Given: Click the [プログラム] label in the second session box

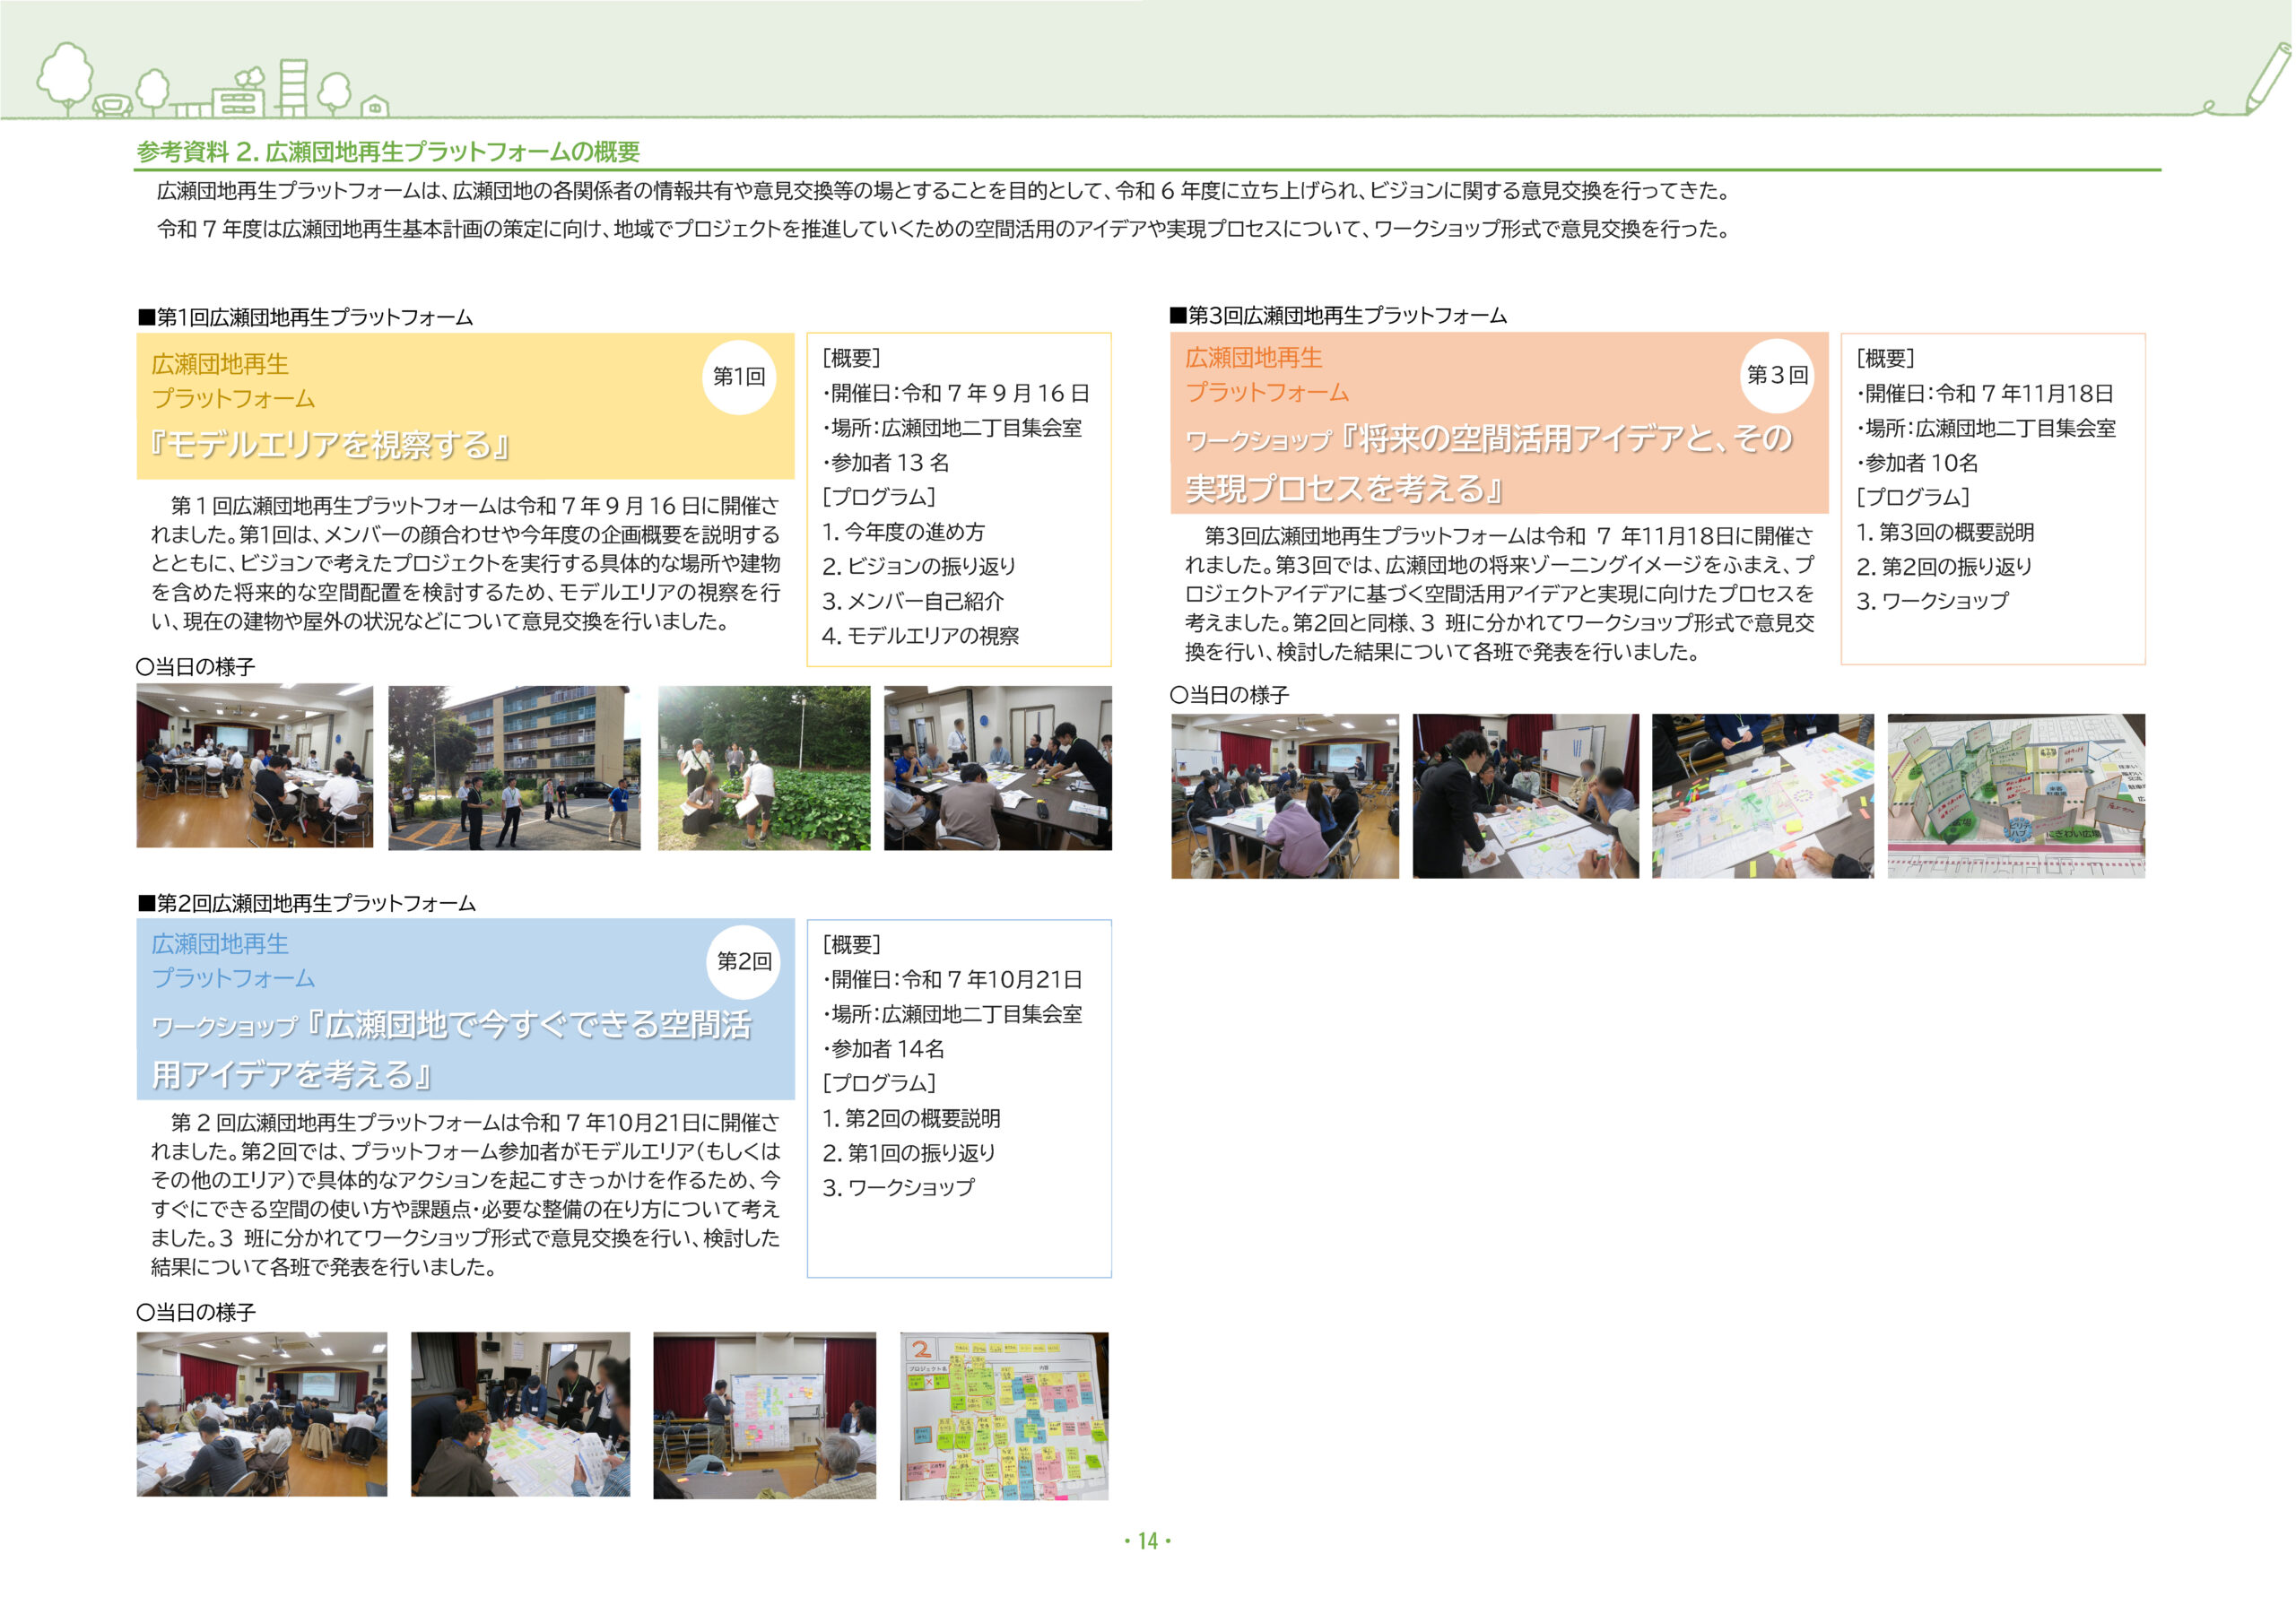Looking at the screenshot, I should click(x=880, y=1083).
